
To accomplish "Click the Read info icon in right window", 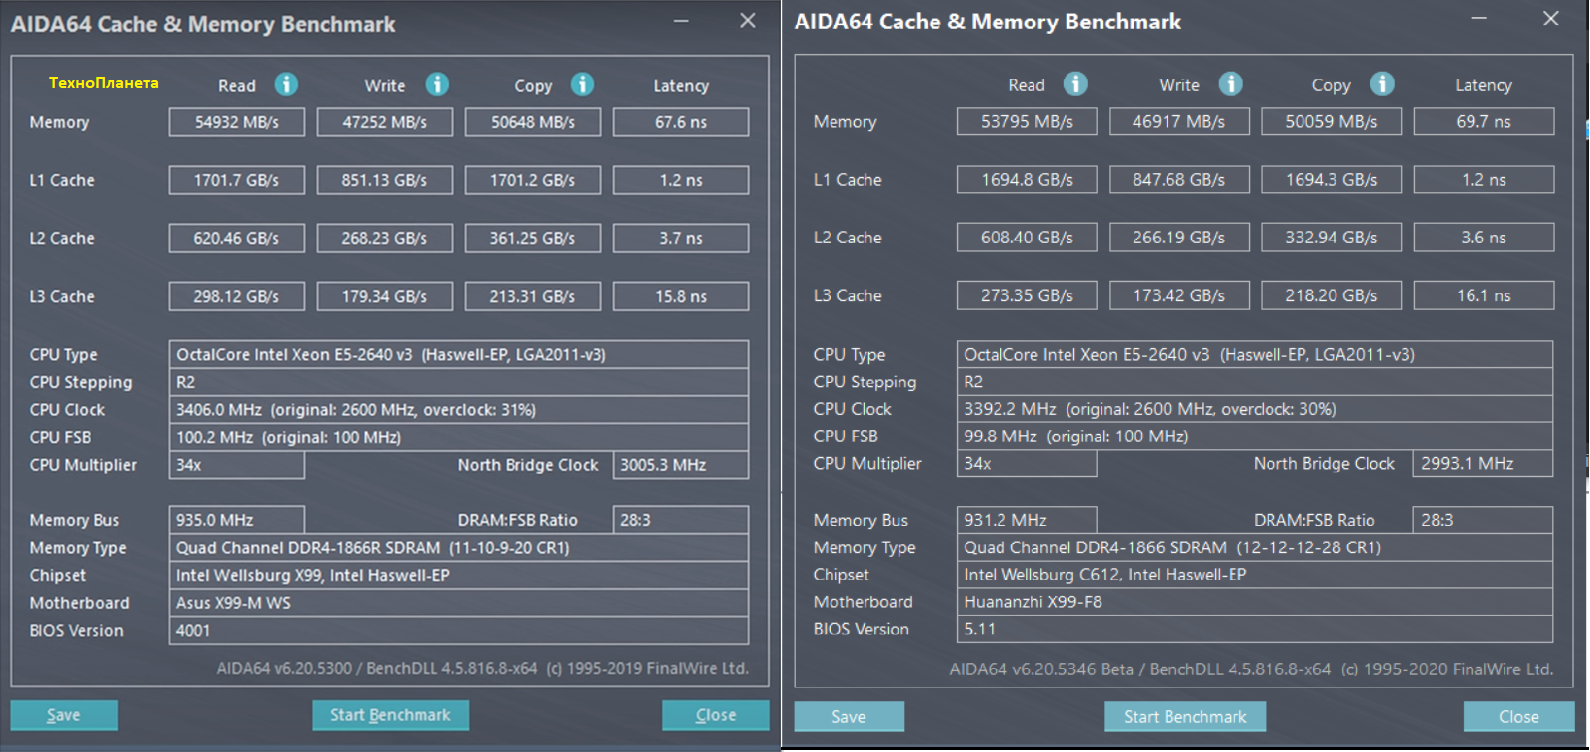I will click(x=1076, y=84).
